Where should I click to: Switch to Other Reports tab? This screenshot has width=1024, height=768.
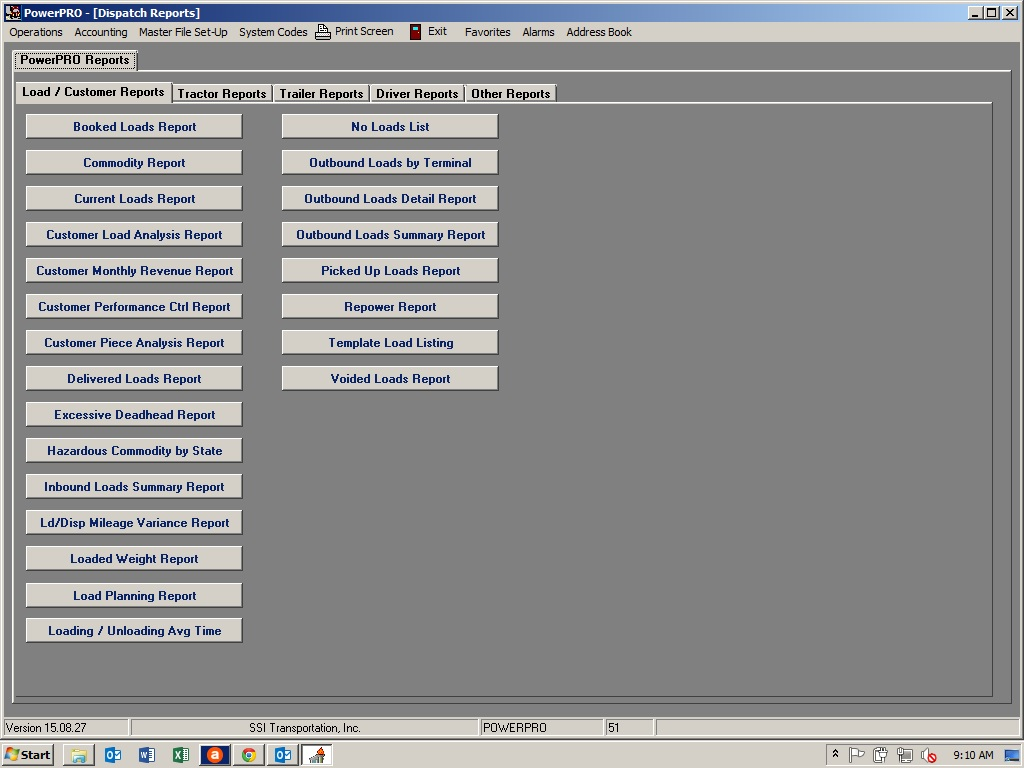pyautogui.click(x=511, y=93)
